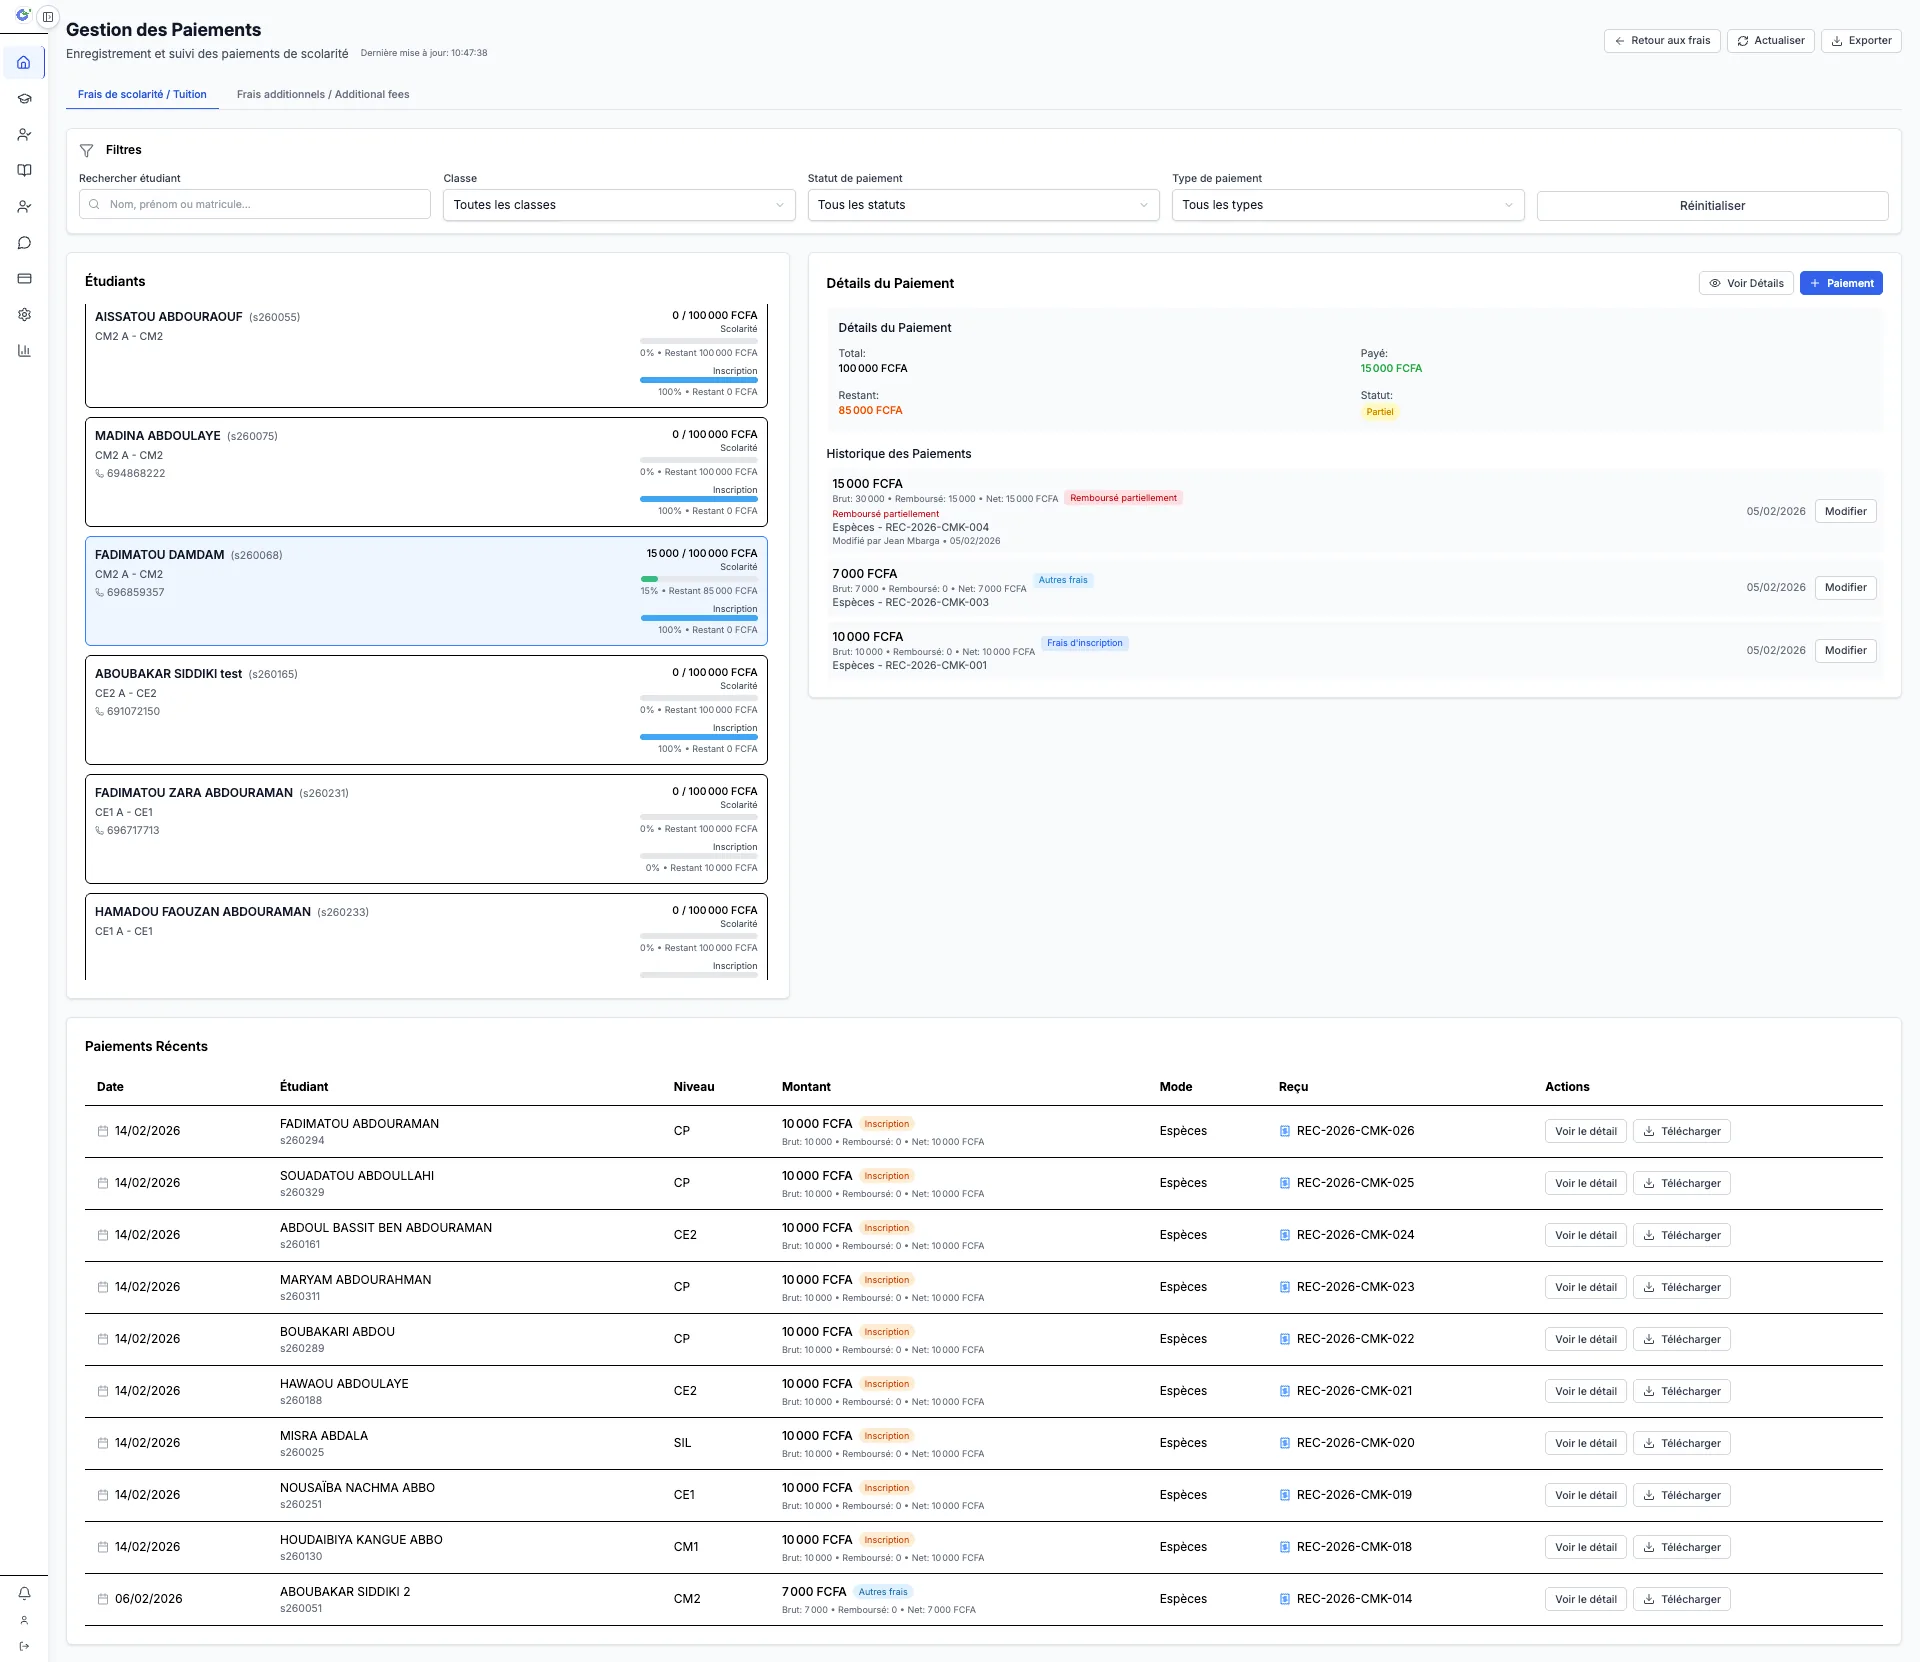Select the credit card payments icon
The width and height of the screenshot is (1920, 1662).
point(24,278)
